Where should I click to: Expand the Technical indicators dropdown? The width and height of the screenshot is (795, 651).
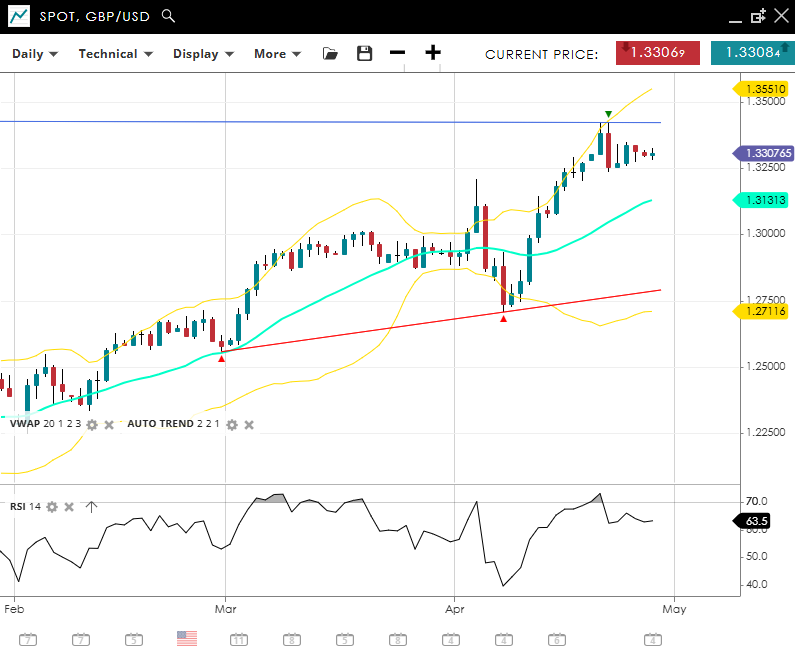[x=116, y=54]
